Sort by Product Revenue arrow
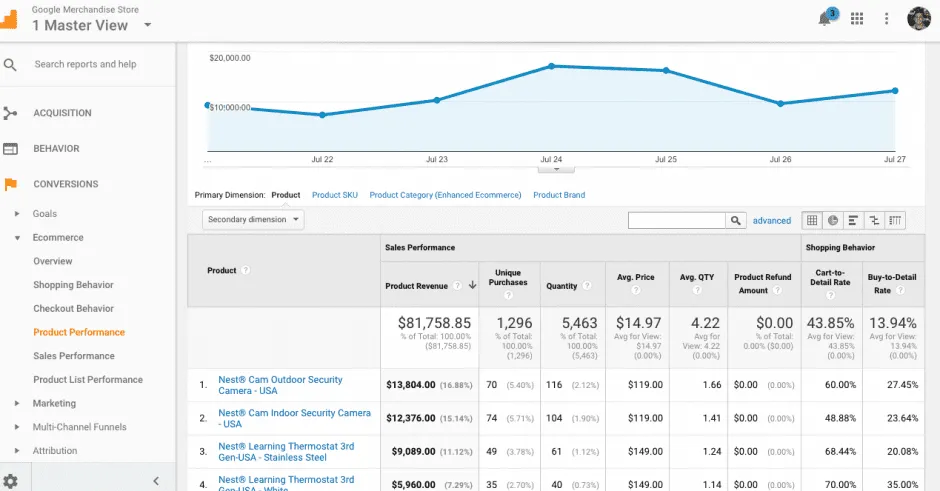The height and width of the screenshot is (491, 940). coord(472,285)
